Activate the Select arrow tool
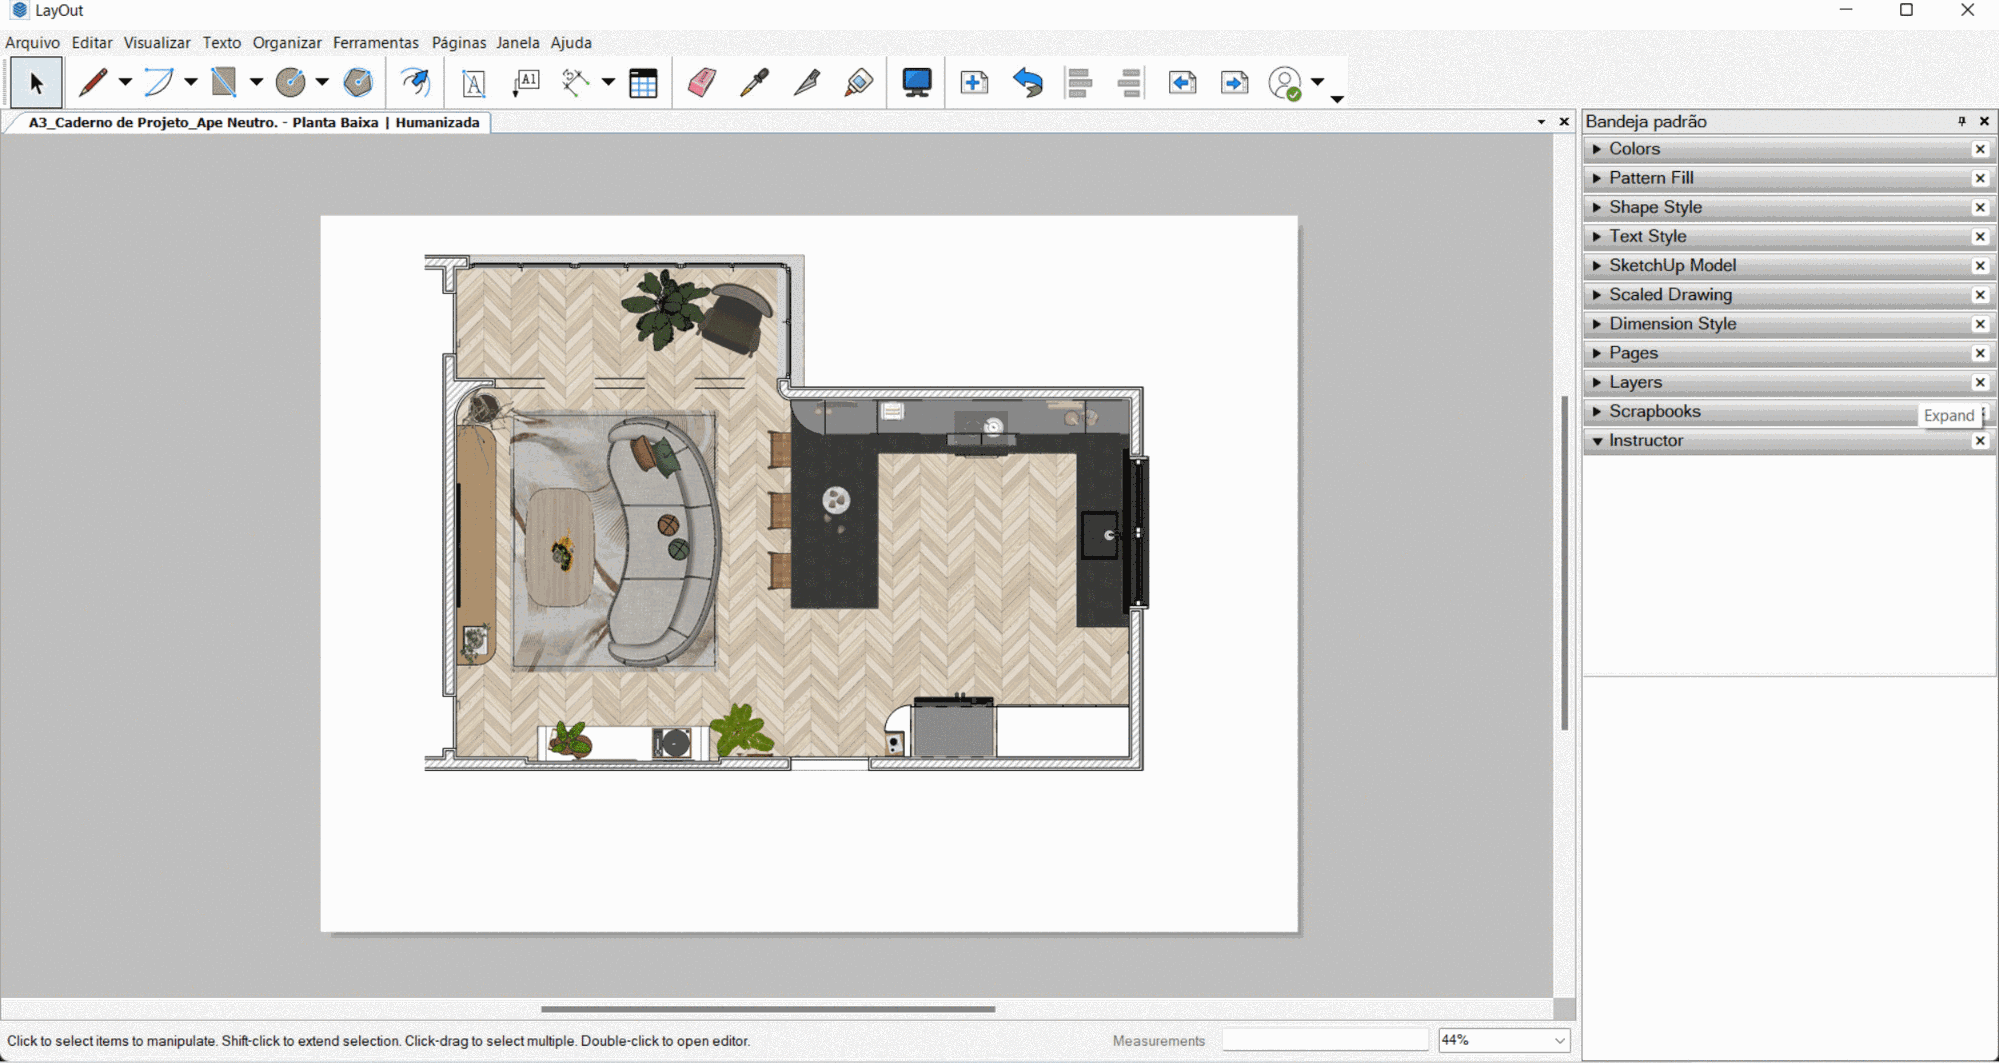 pos(36,83)
